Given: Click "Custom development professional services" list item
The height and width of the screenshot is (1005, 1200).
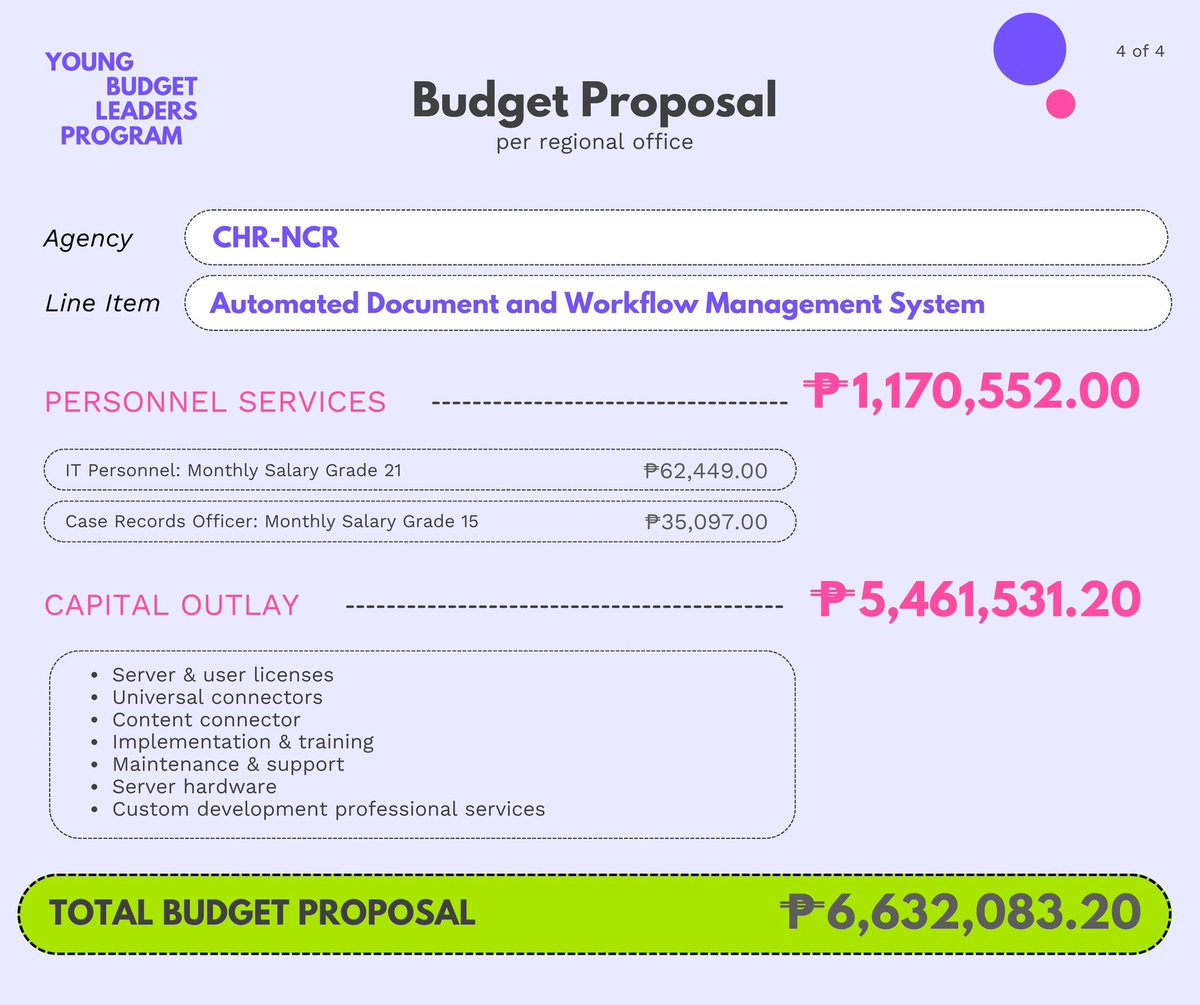Looking at the screenshot, I should 329,809.
